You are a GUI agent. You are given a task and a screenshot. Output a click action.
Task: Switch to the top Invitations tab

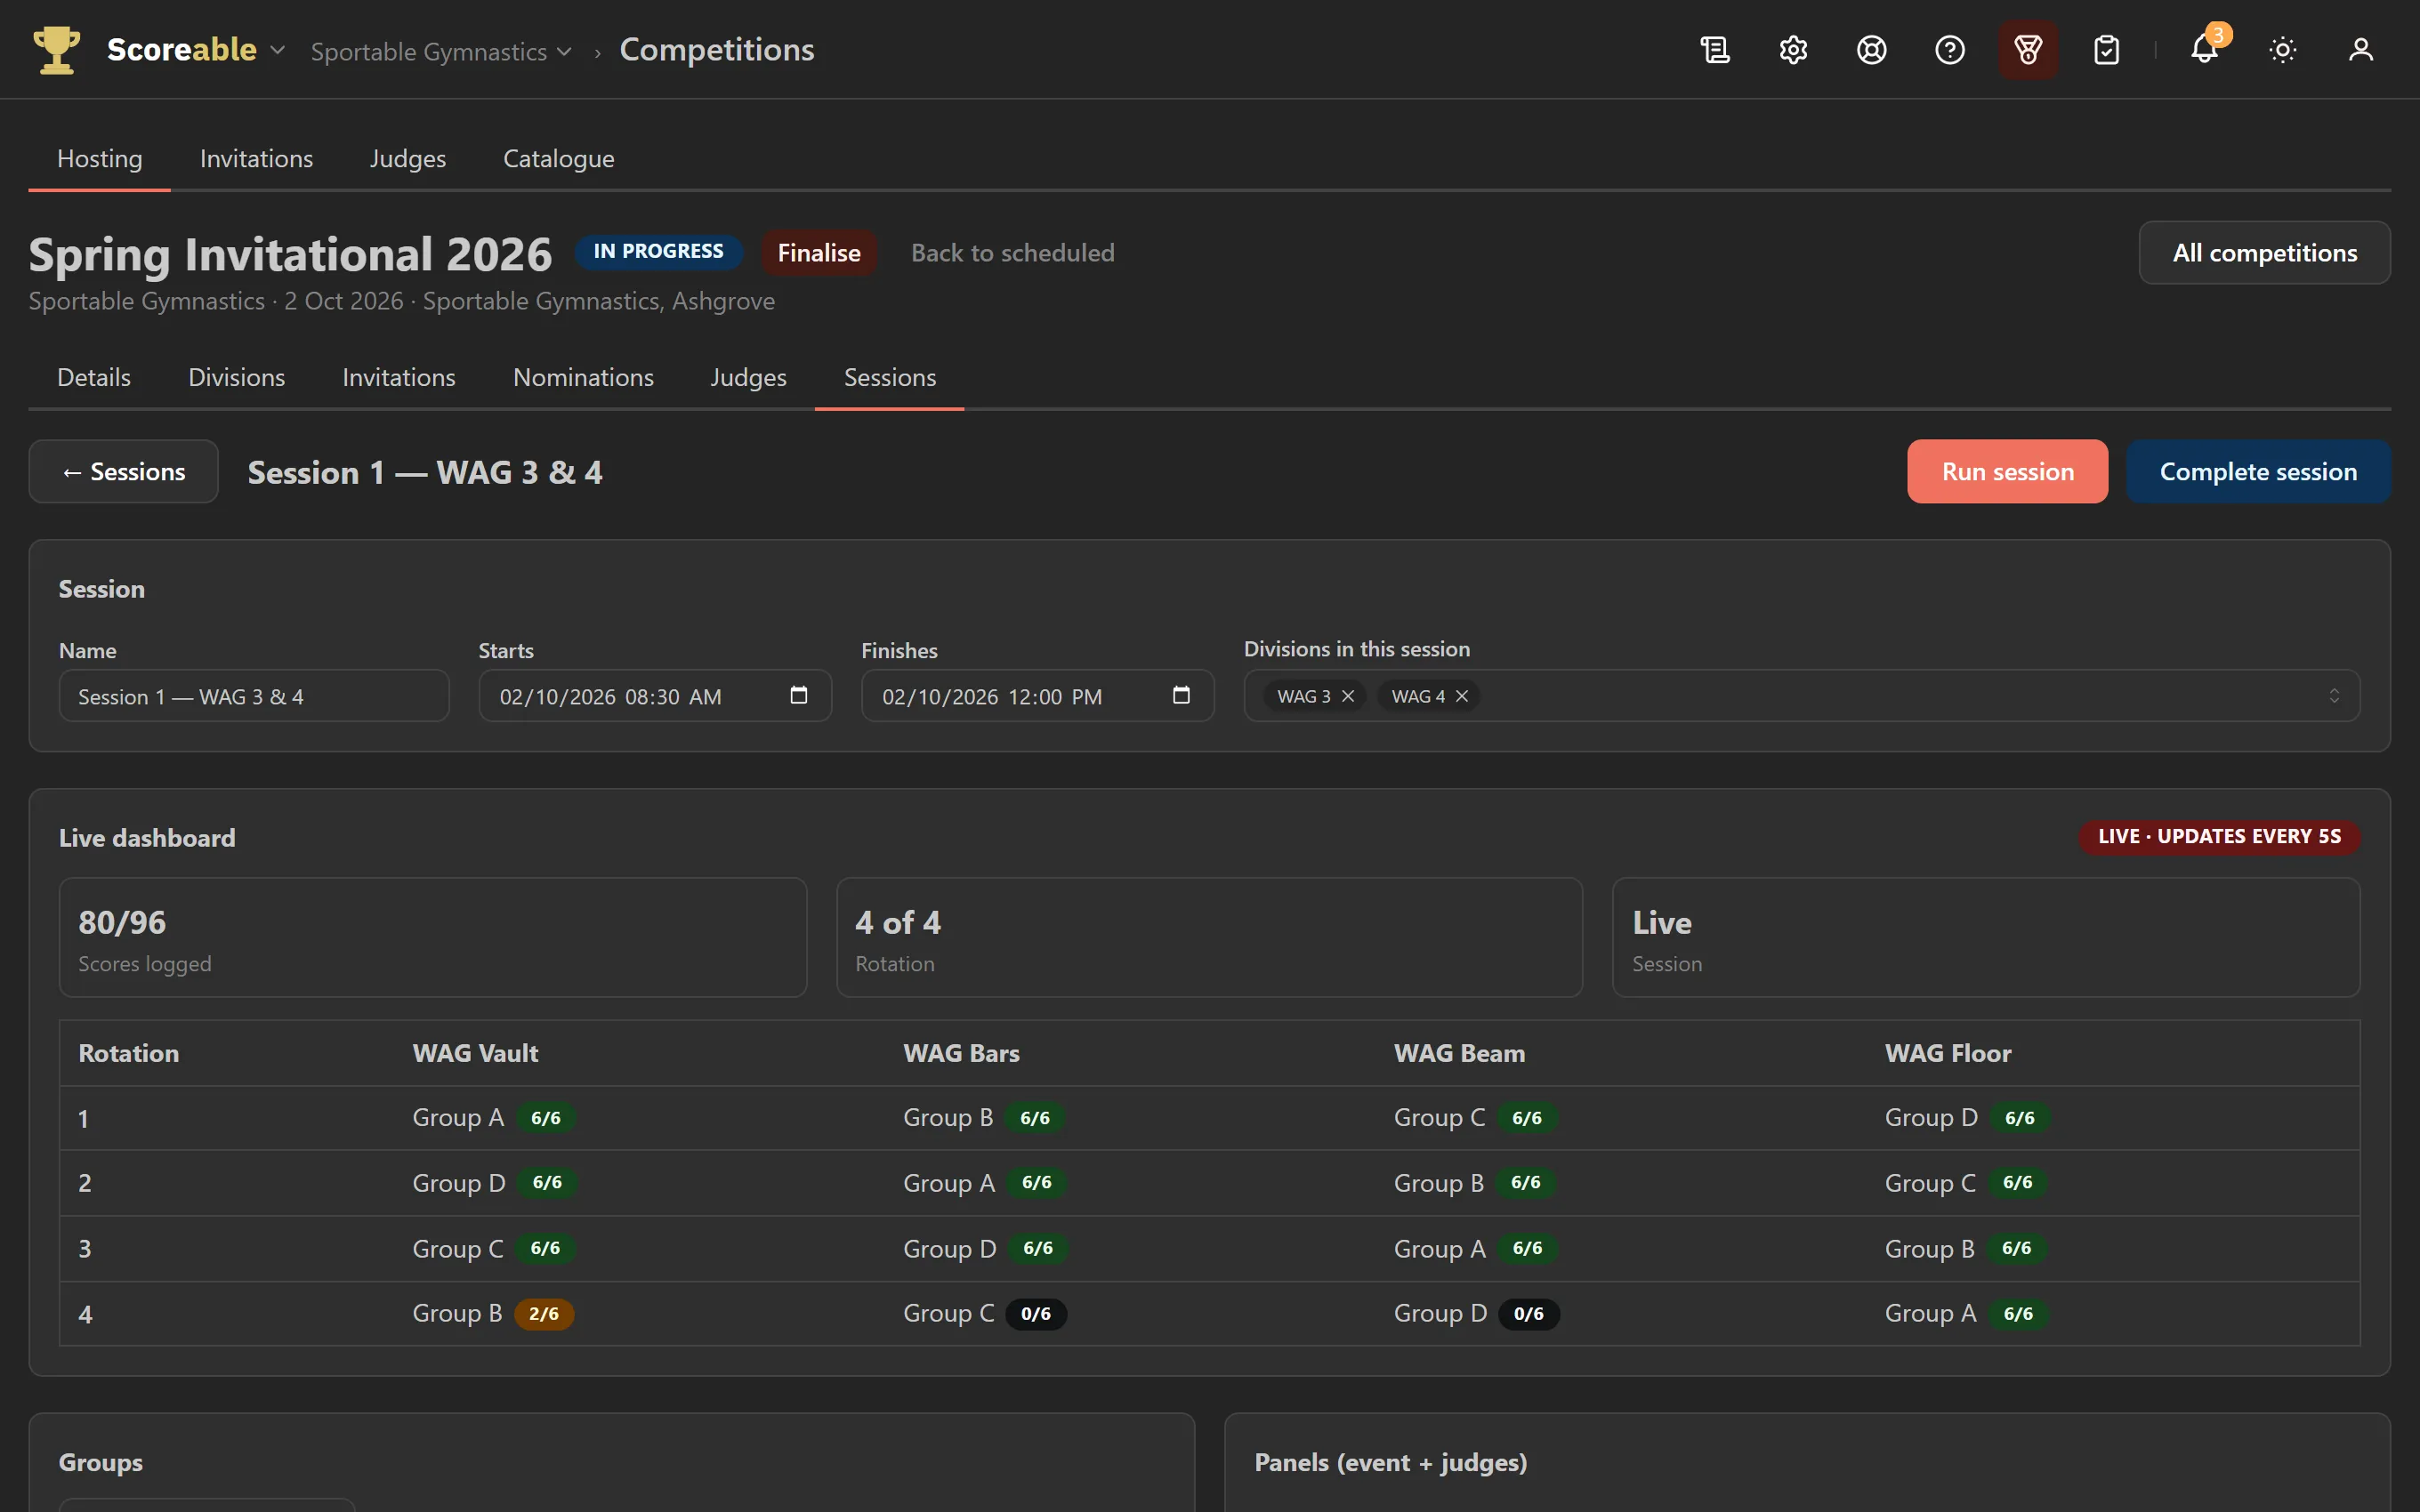pyautogui.click(x=256, y=158)
